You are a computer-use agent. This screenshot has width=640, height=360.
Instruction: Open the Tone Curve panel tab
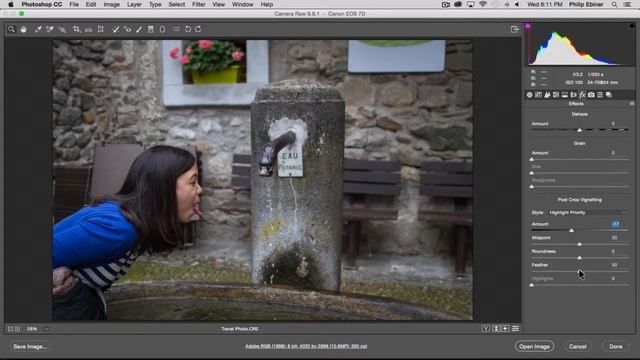click(538, 95)
